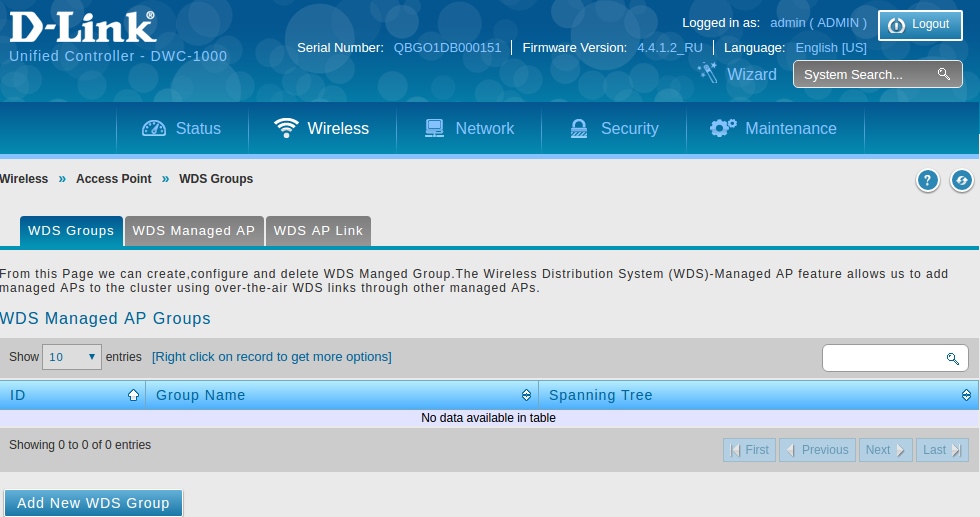Switch to the WDS Managed AP tab
Viewport: 980px width, 517px height.
click(x=194, y=231)
